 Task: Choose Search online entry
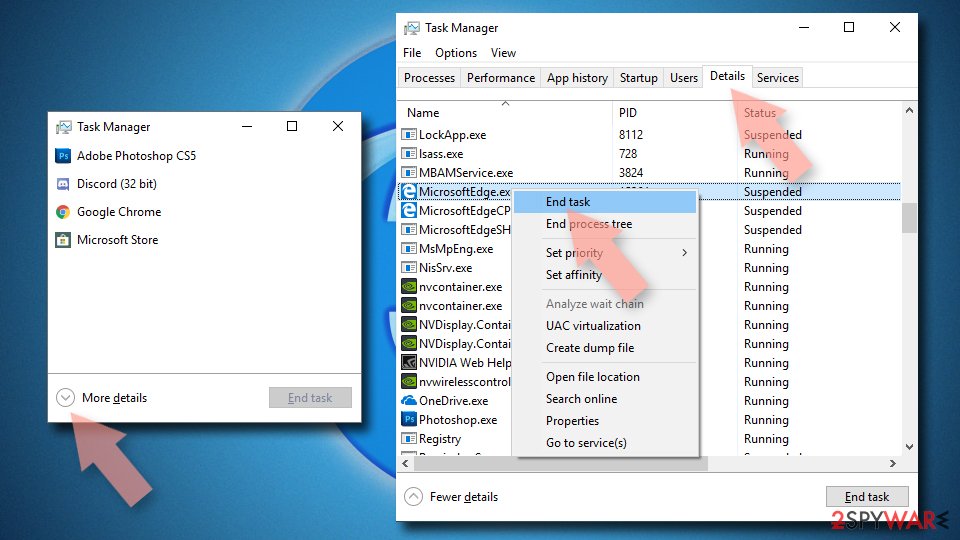pyautogui.click(x=605, y=399)
